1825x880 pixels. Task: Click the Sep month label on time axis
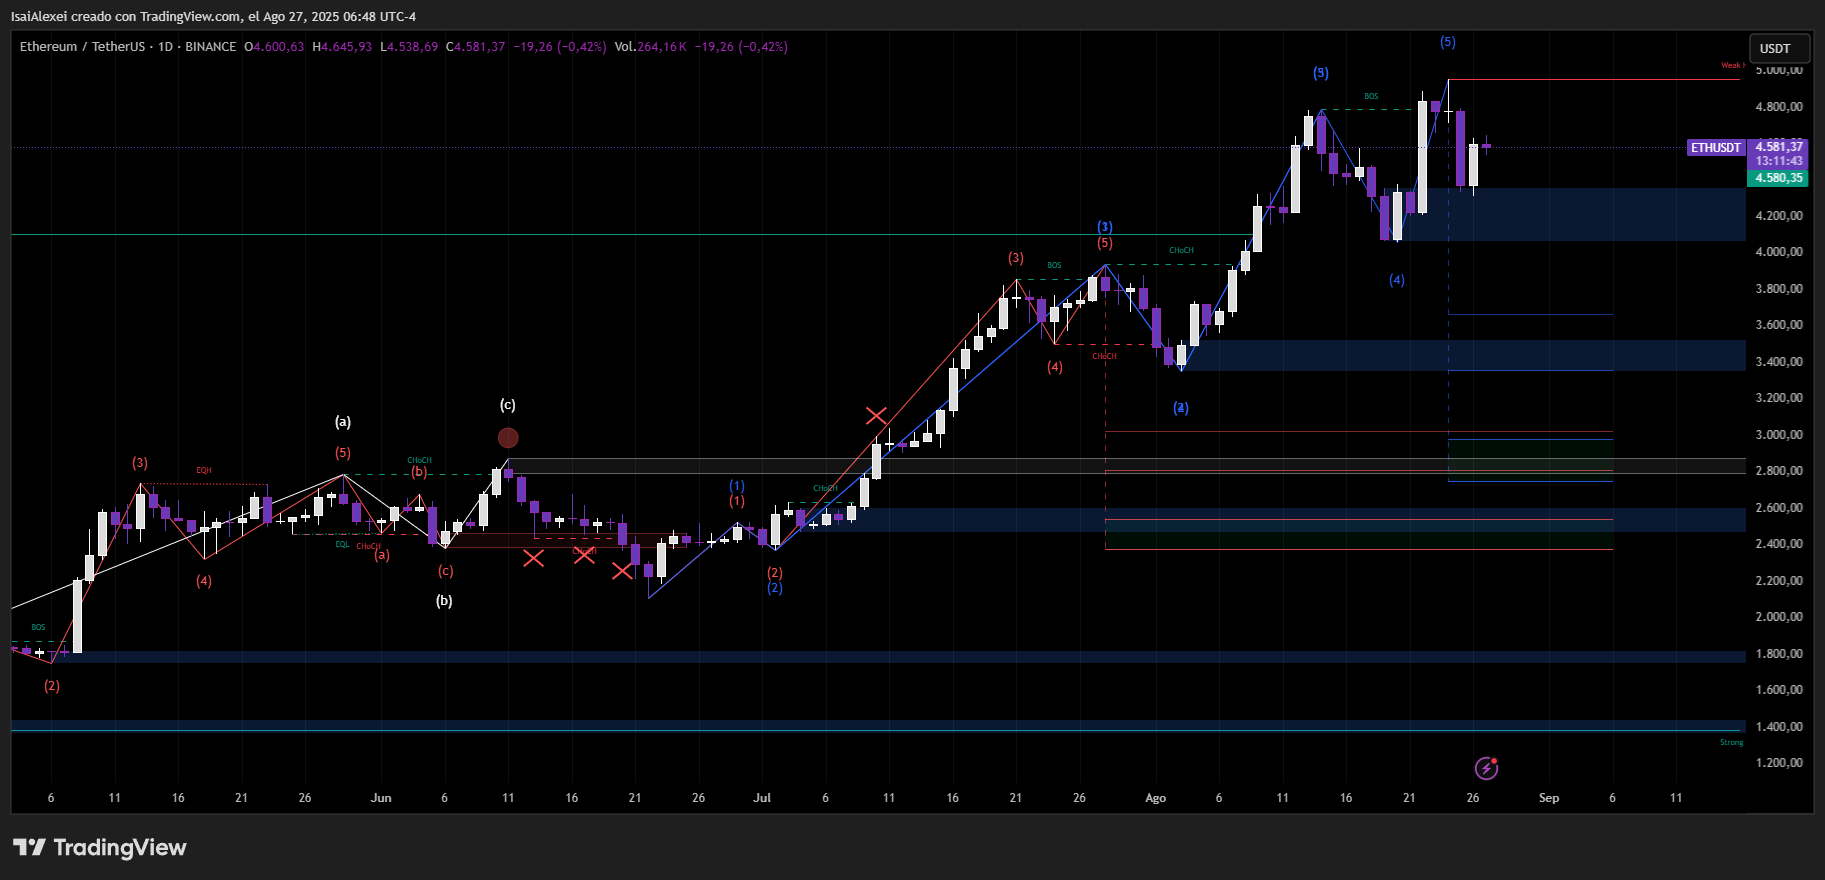(x=1548, y=798)
